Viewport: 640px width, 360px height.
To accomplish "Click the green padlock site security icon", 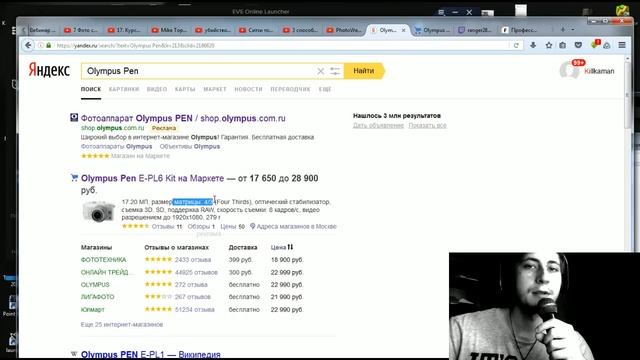I will (x=49, y=45).
